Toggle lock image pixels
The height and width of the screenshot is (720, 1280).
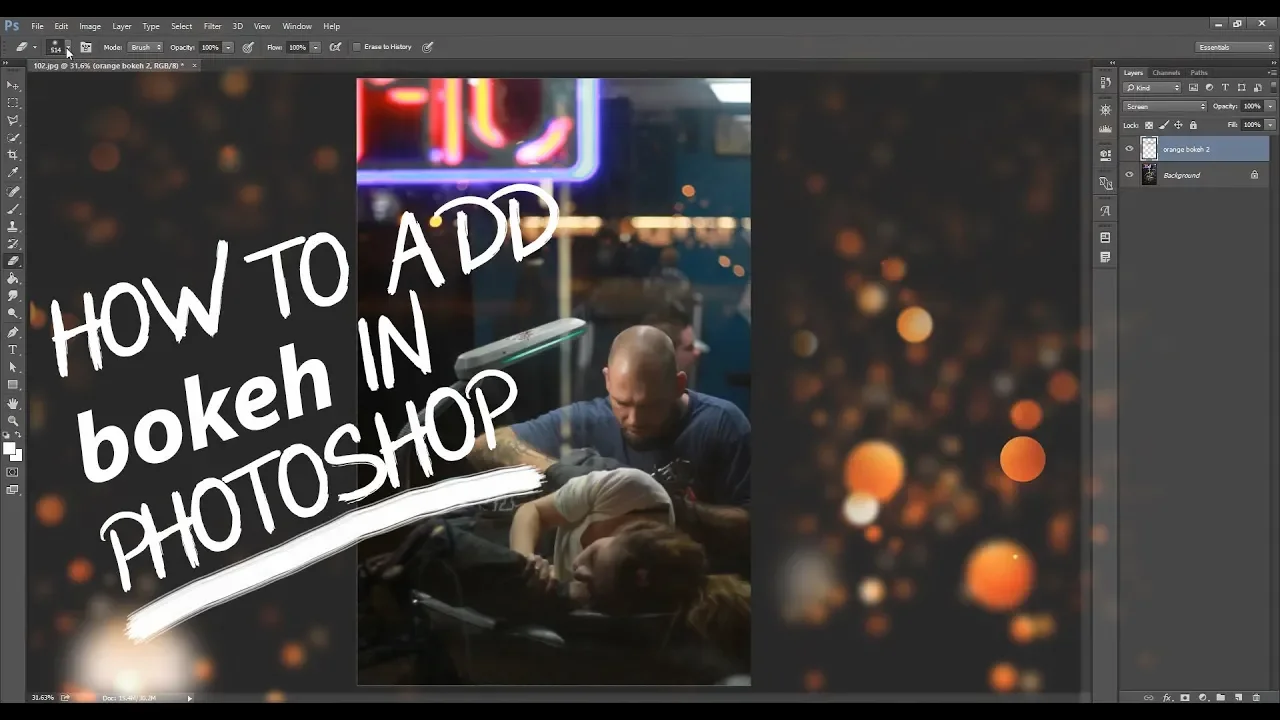1164,125
